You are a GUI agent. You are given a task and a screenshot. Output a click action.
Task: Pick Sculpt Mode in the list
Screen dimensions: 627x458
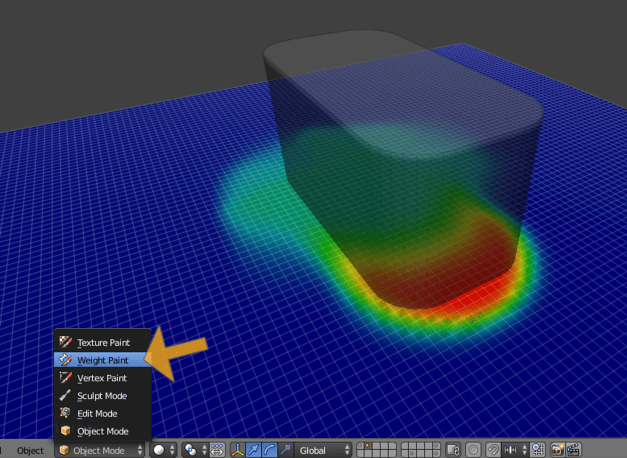[102, 396]
